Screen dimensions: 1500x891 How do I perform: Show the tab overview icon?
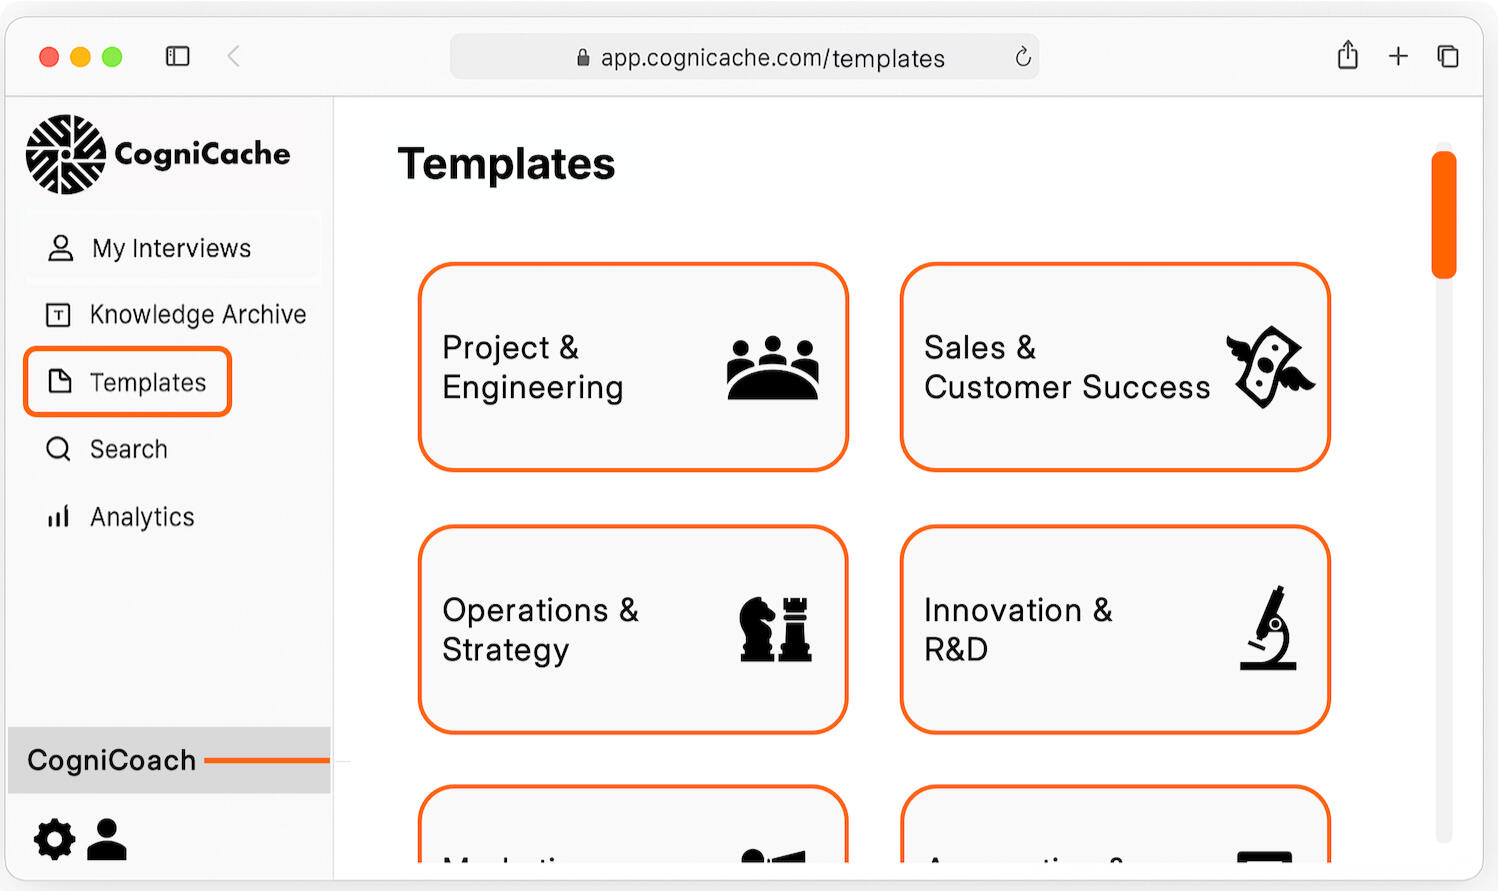1448,57
